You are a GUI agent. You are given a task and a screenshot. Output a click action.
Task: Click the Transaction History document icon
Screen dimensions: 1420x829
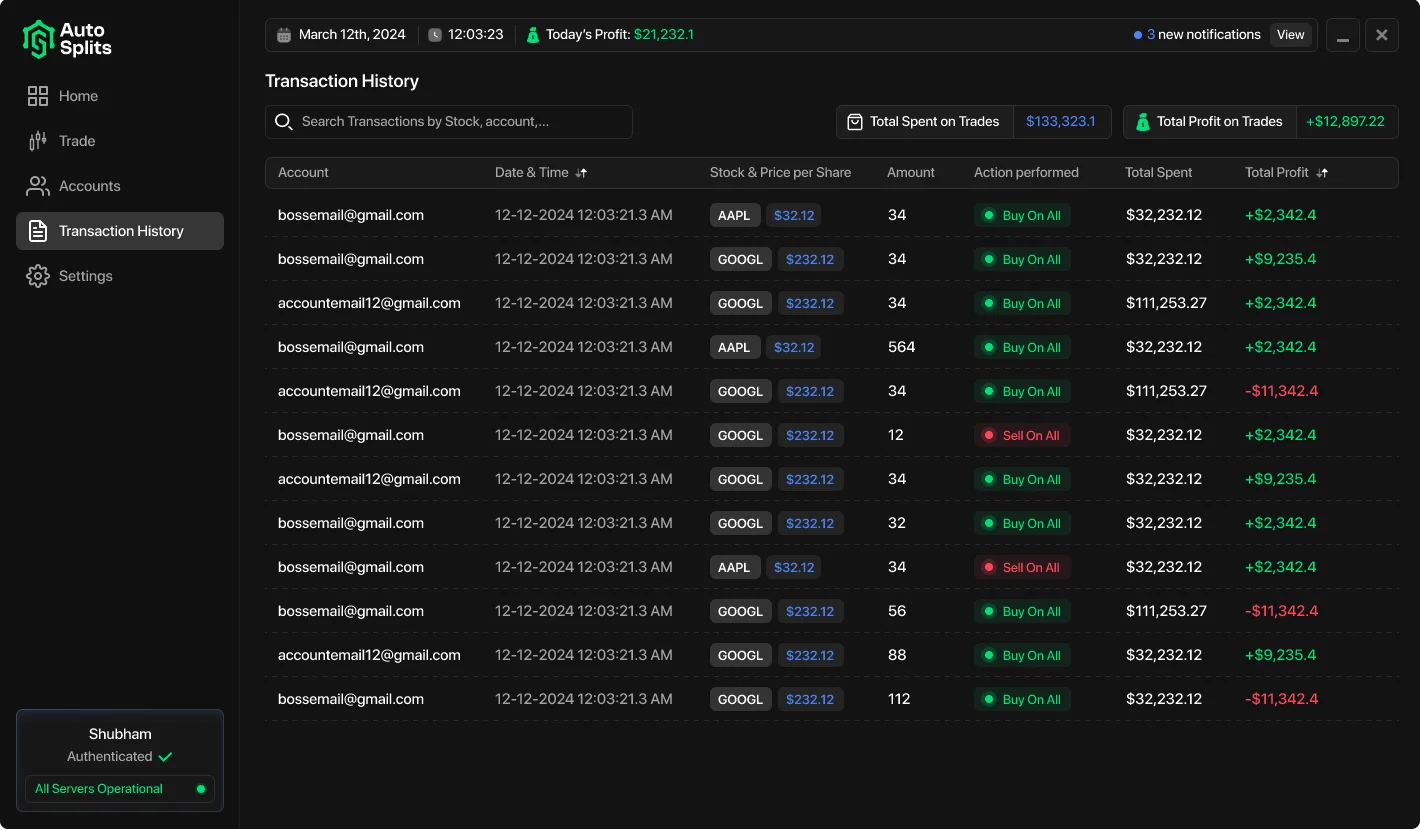click(x=38, y=231)
